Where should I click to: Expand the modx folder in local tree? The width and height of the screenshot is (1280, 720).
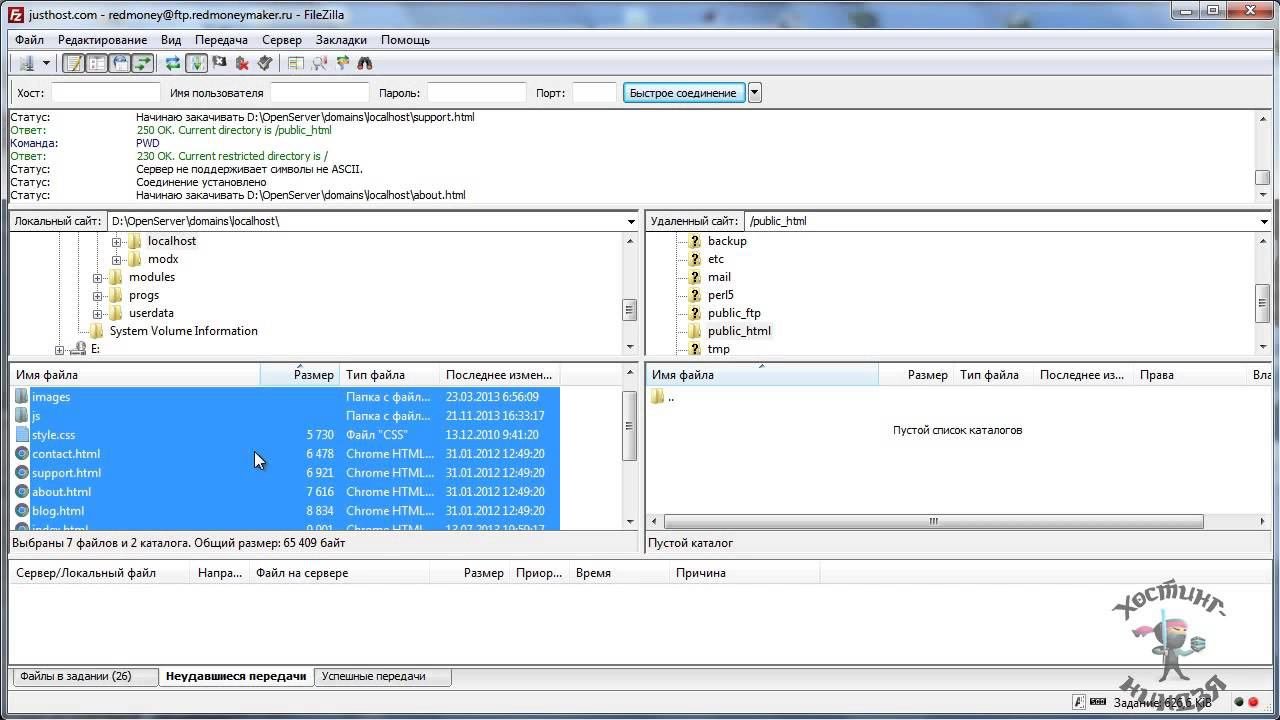tap(117, 259)
